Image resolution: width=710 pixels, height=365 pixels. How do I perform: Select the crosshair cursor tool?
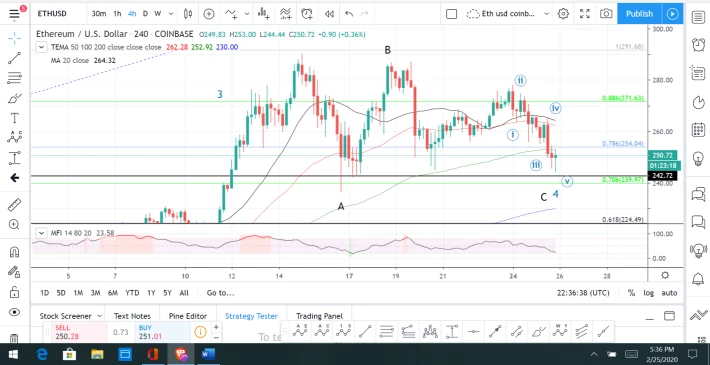(14, 38)
